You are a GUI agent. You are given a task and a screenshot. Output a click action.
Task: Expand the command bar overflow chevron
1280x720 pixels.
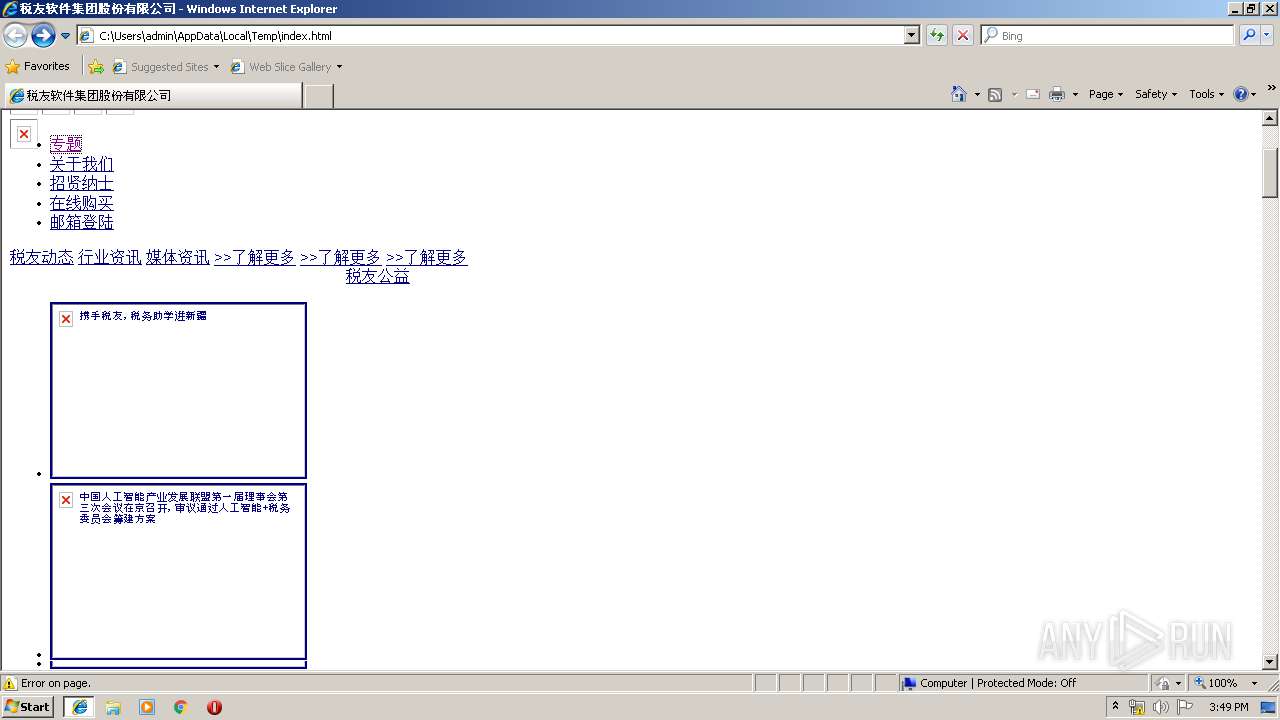click(x=1271, y=88)
